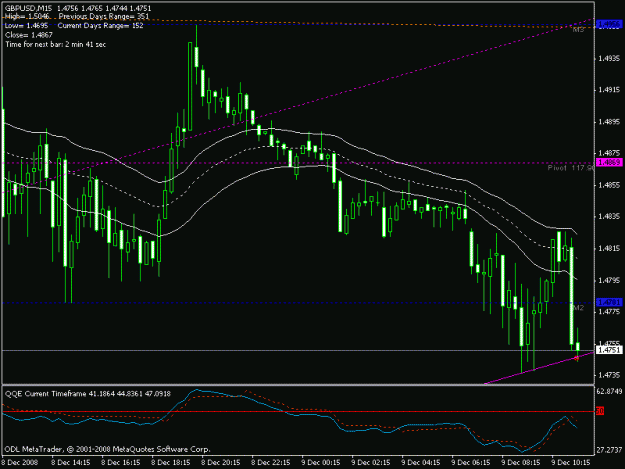Click the 8 Dec 20:15 time label
The width and height of the screenshot is (625, 469).
[x=220, y=462]
